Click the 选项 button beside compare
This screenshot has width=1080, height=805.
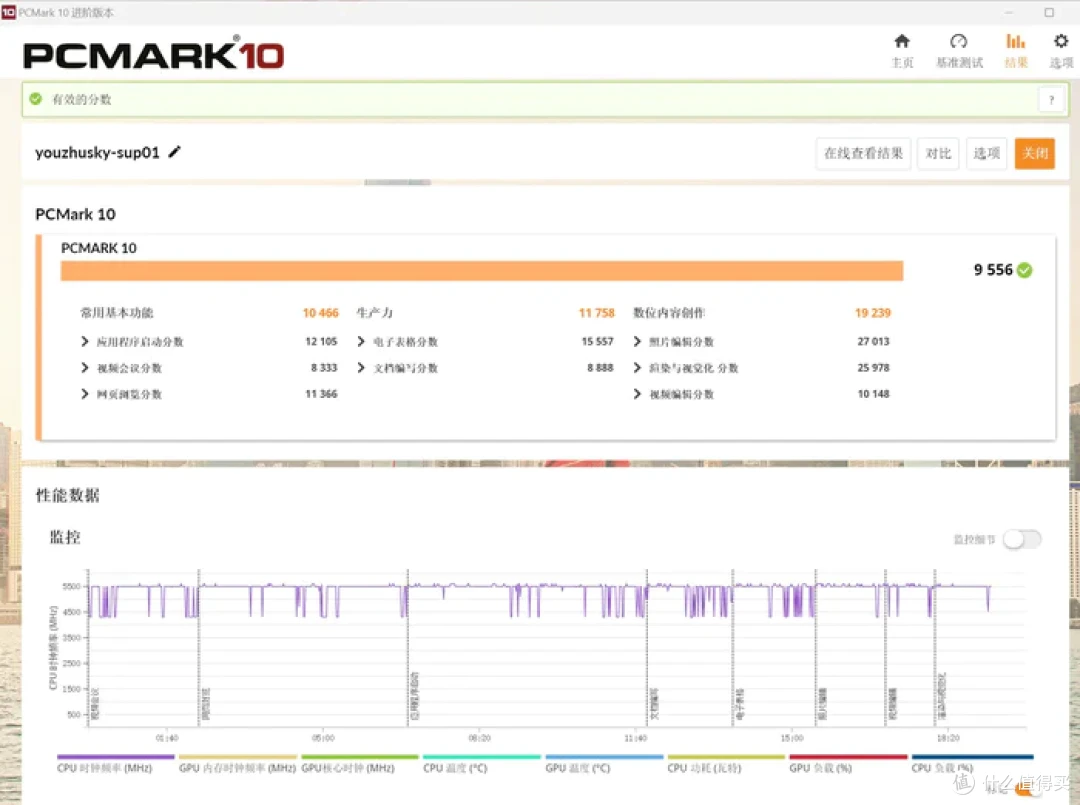tap(986, 153)
